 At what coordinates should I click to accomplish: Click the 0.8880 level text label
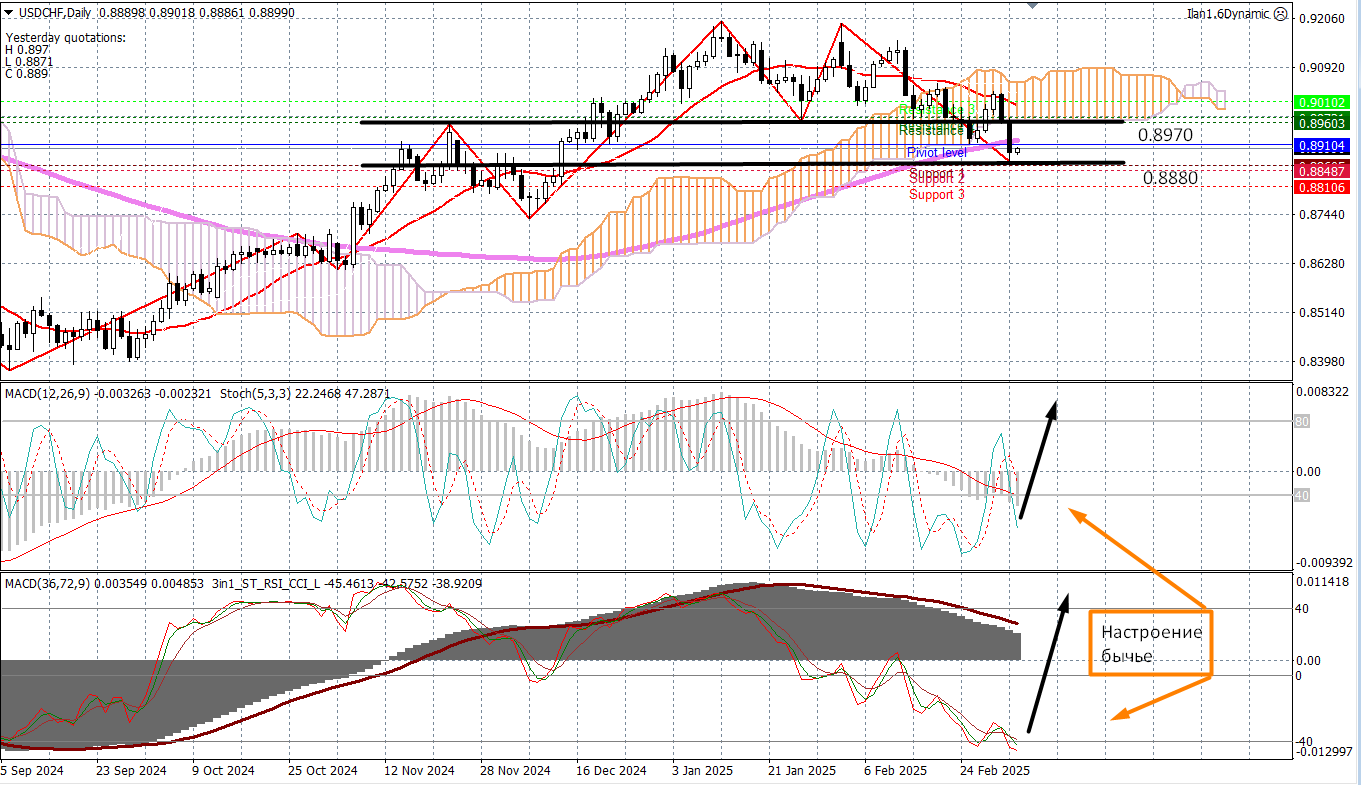(1170, 178)
